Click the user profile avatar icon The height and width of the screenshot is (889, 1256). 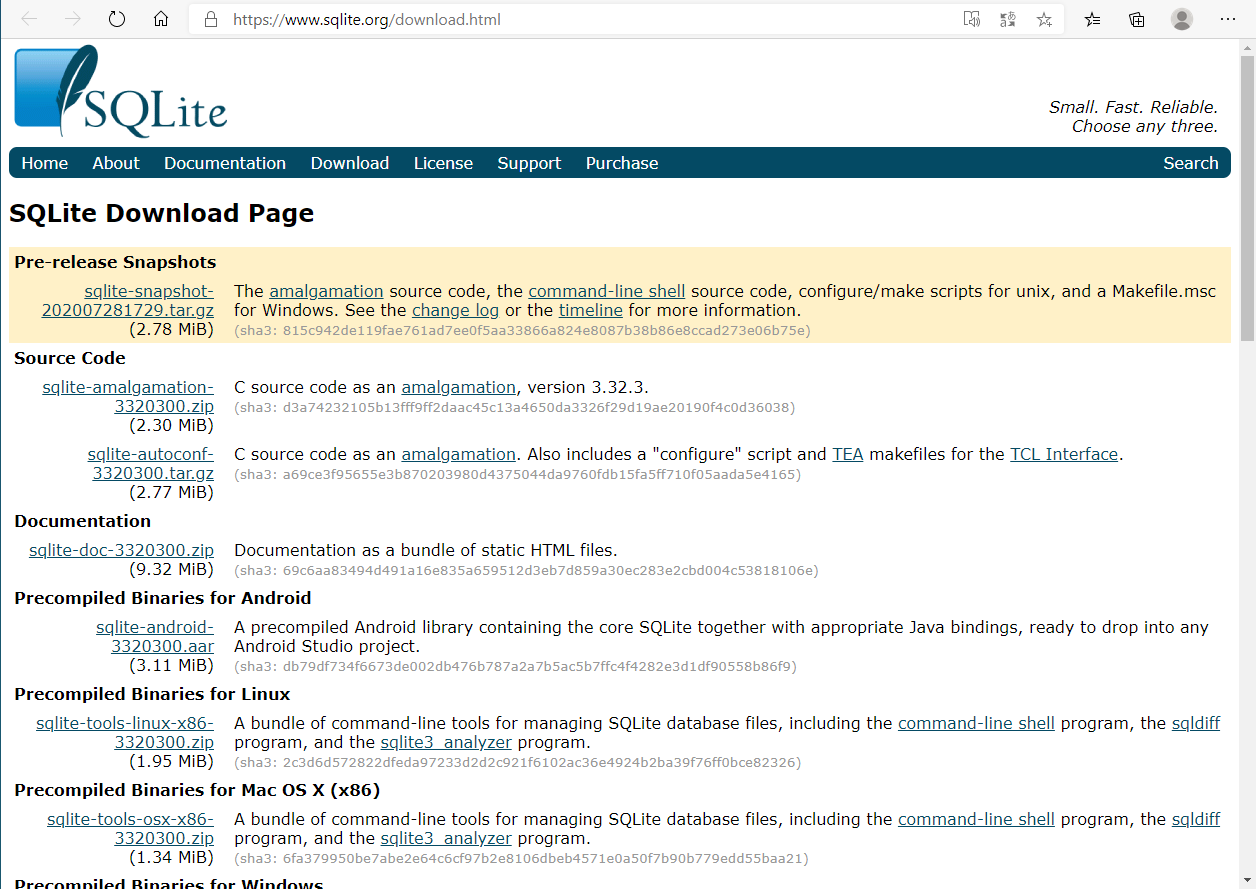pos(1182,19)
